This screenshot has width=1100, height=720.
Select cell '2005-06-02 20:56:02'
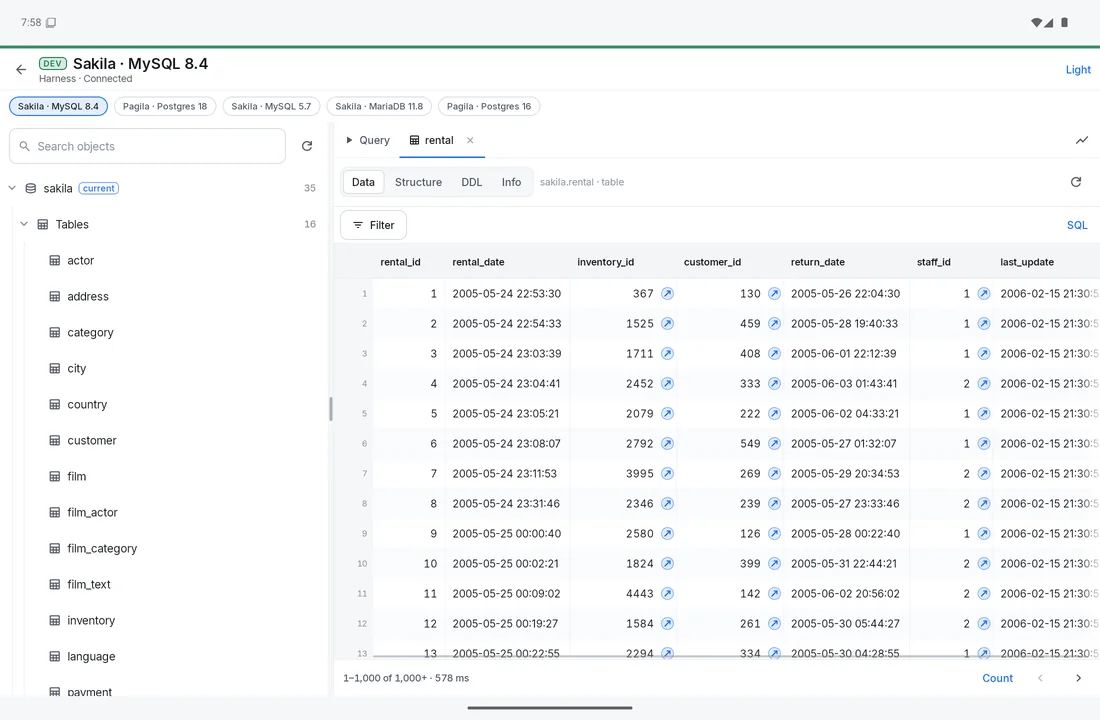(x=845, y=594)
